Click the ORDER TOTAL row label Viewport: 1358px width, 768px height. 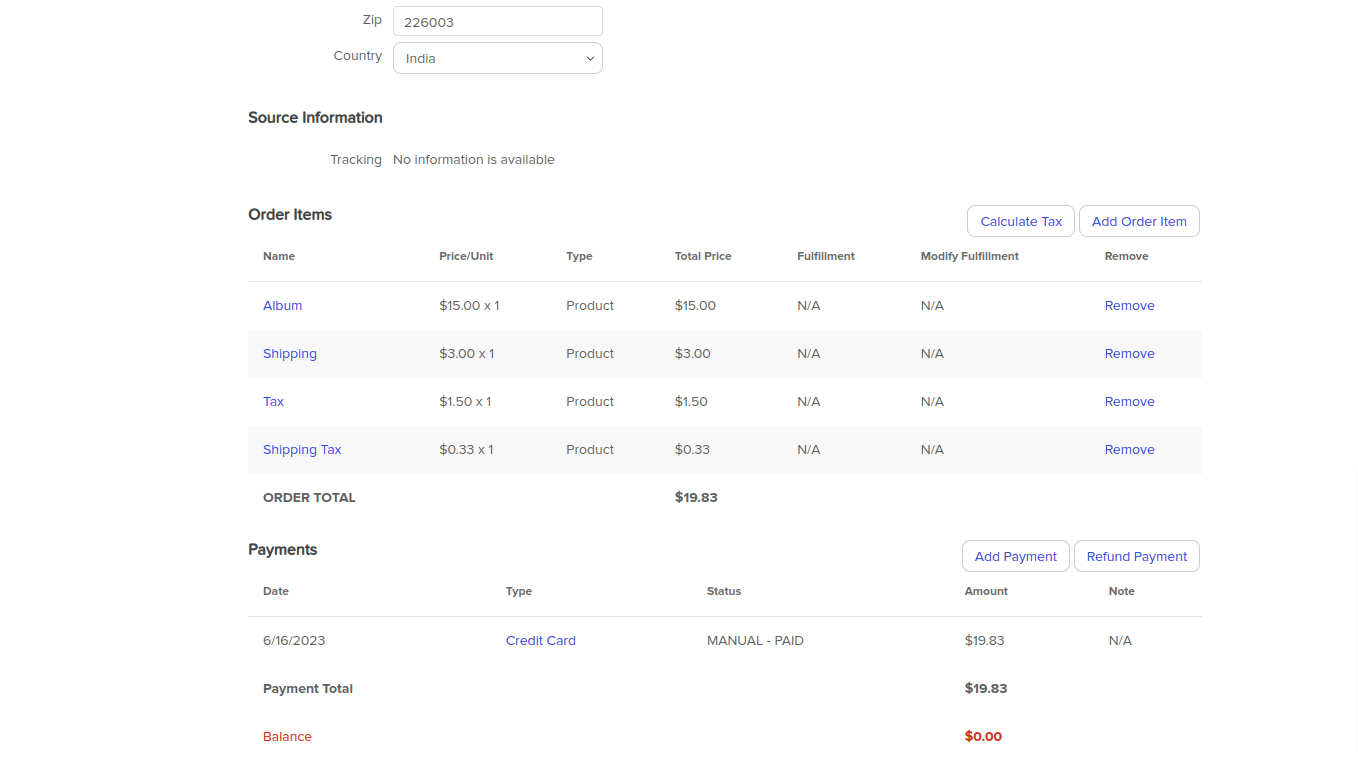[309, 497]
